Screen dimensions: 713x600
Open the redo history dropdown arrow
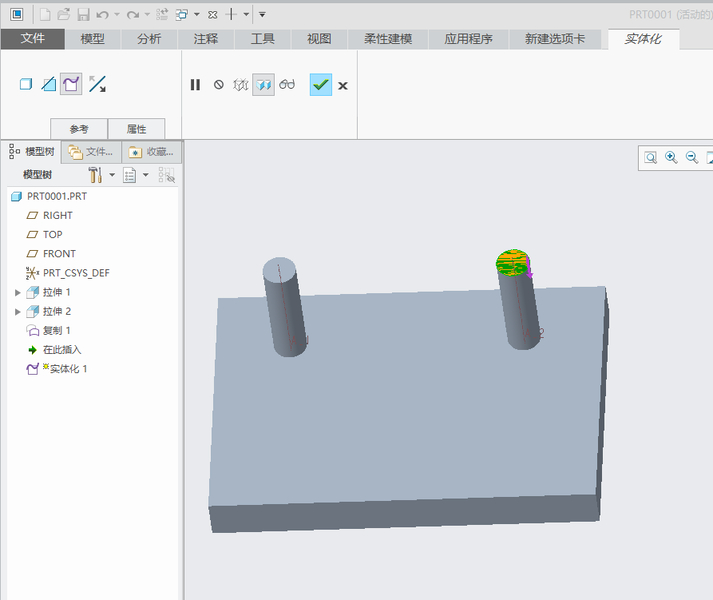tap(147, 15)
